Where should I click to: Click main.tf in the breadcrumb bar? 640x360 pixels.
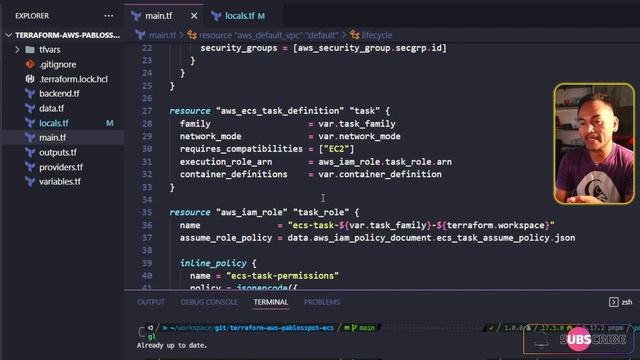point(162,36)
